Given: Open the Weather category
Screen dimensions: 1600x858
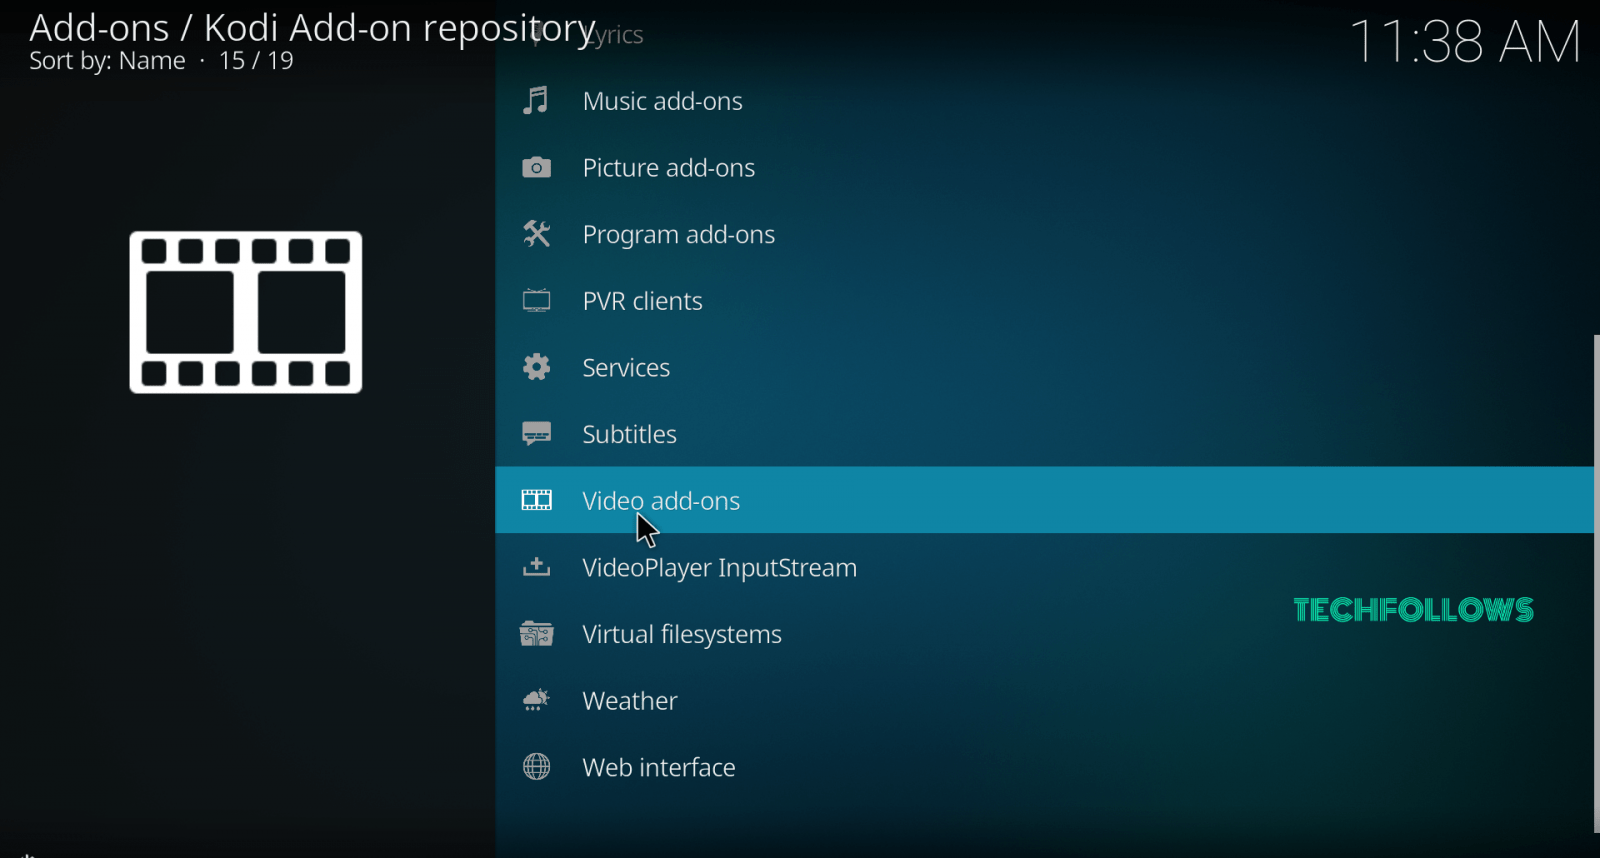Looking at the screenshot, I should (1044, 700).
